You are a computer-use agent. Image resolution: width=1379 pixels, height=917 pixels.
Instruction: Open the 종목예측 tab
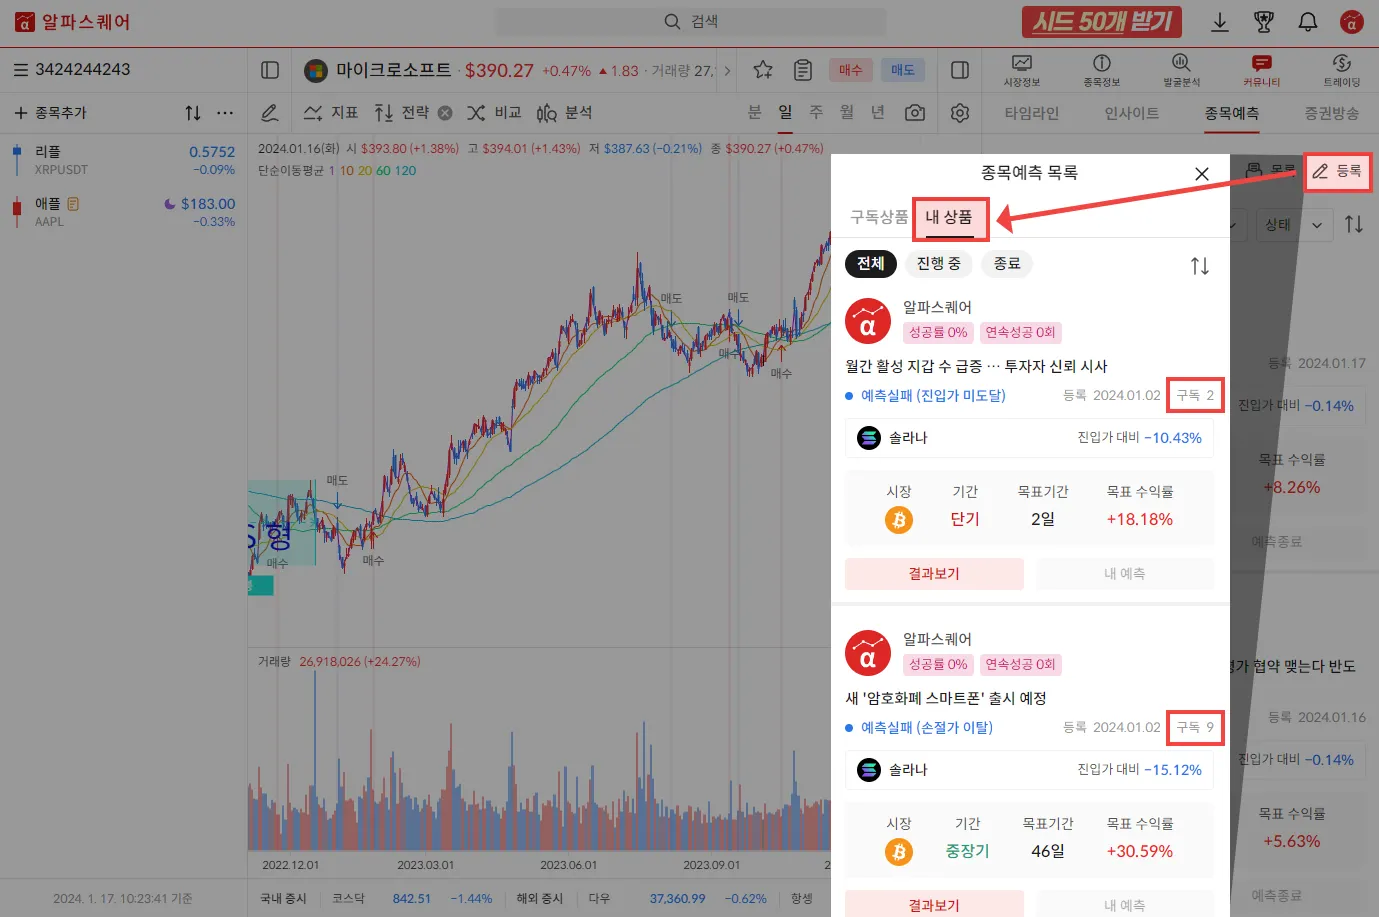coord(1232,114)
